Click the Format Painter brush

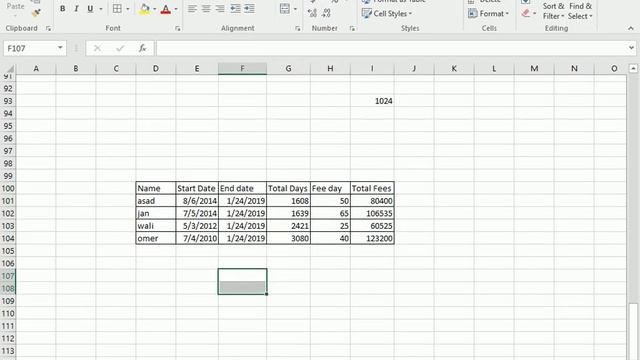pos(36,13)
